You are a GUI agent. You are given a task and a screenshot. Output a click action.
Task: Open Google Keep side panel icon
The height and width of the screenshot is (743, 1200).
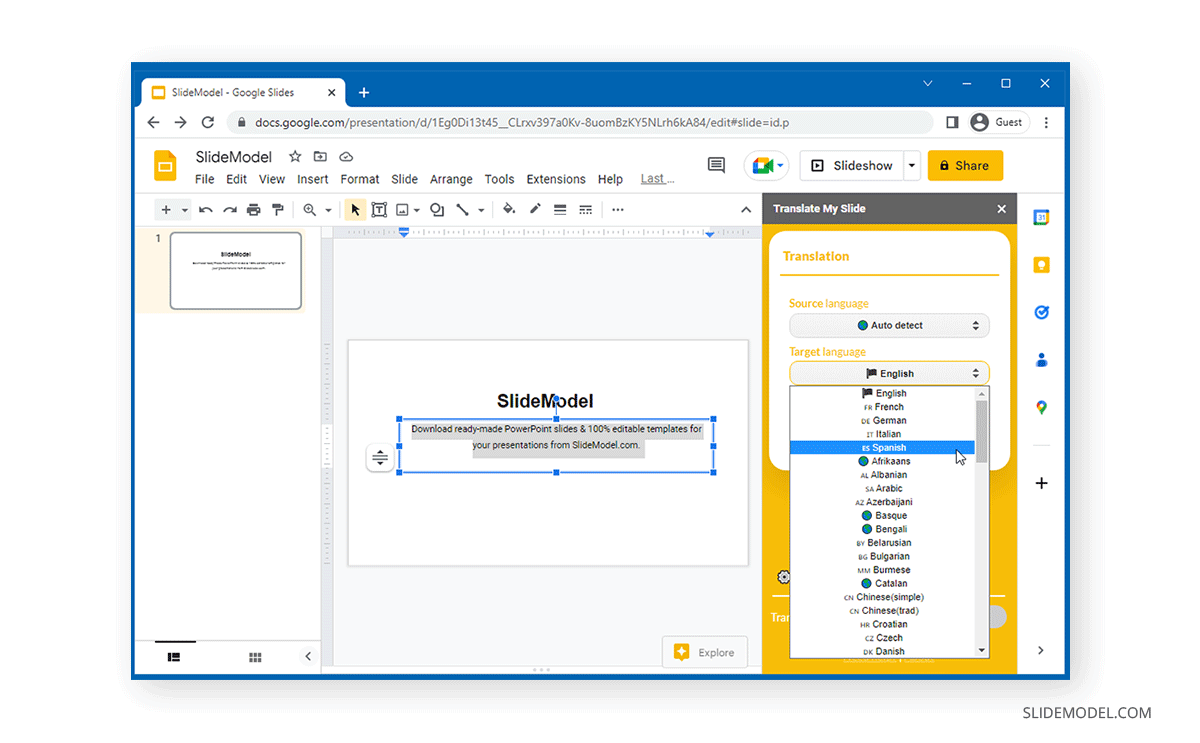(1041, 265)
